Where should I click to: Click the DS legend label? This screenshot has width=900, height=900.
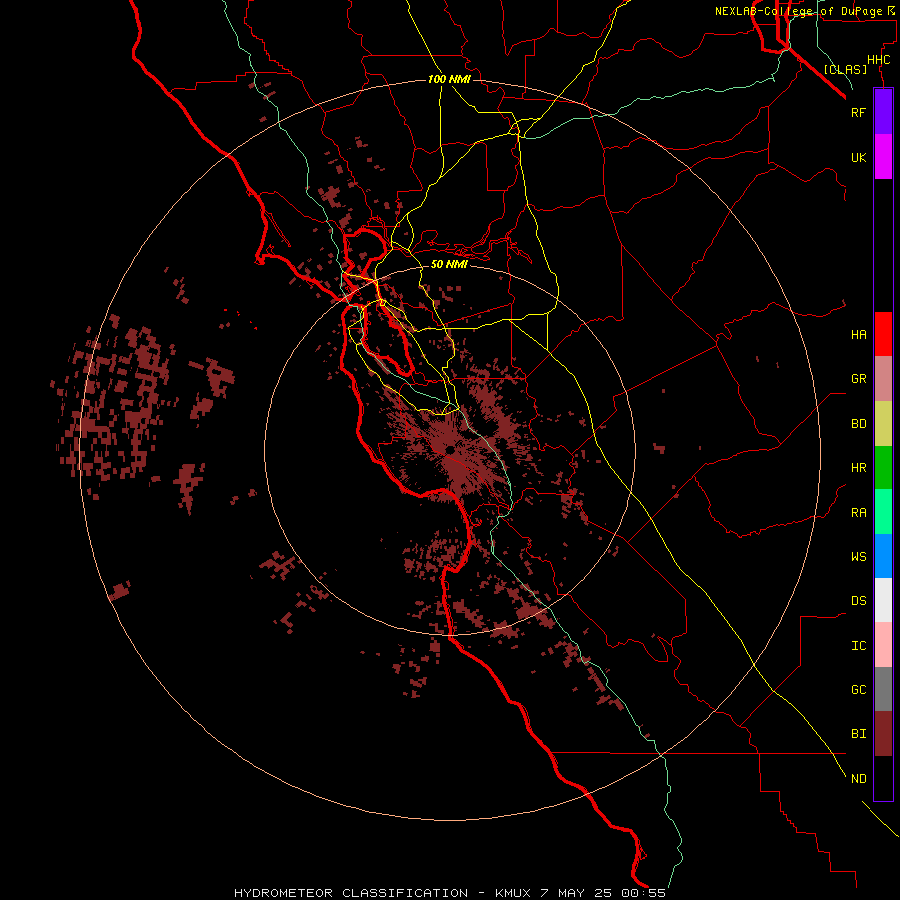point(858,601)
